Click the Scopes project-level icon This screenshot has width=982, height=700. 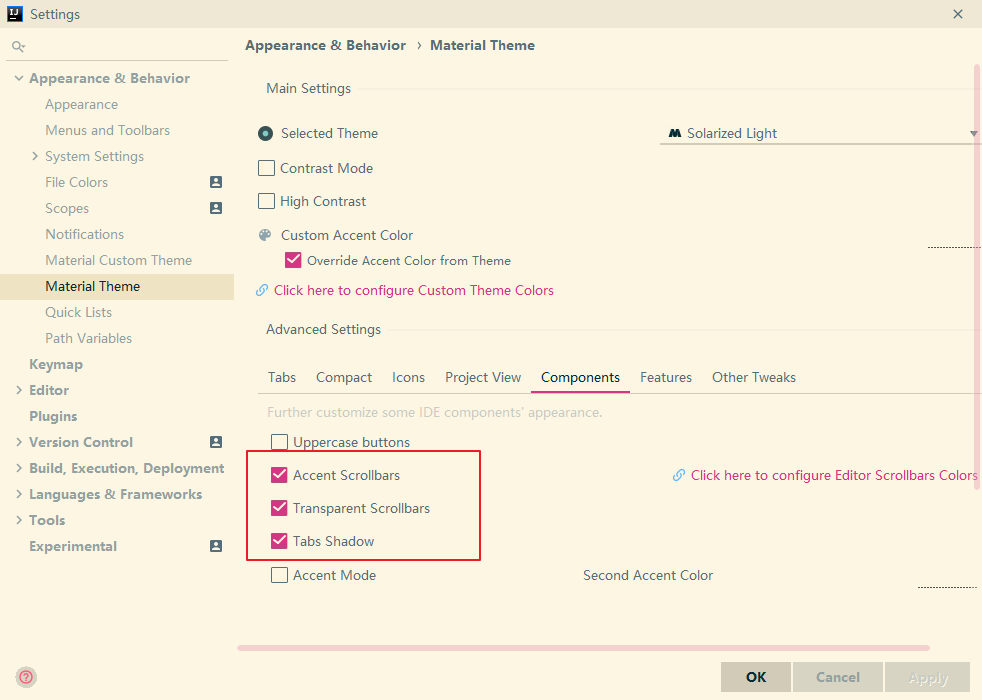216,208
